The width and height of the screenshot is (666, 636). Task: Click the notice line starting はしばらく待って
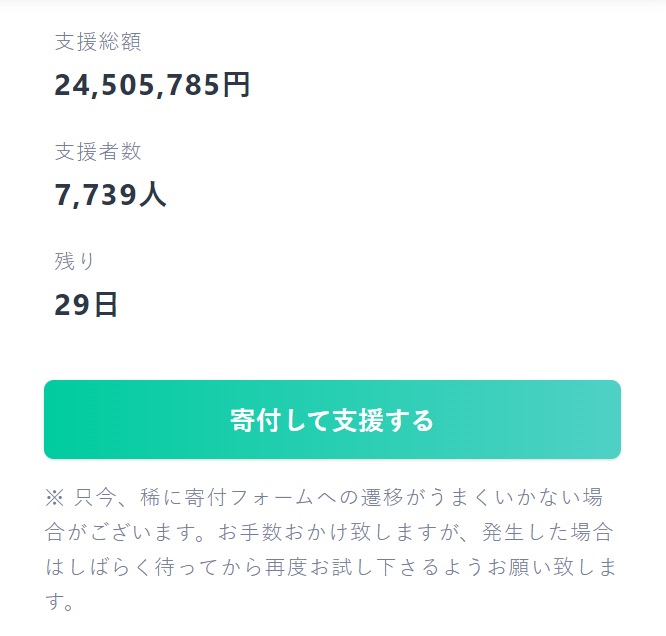pyautogui.click(x=130, y=568)
